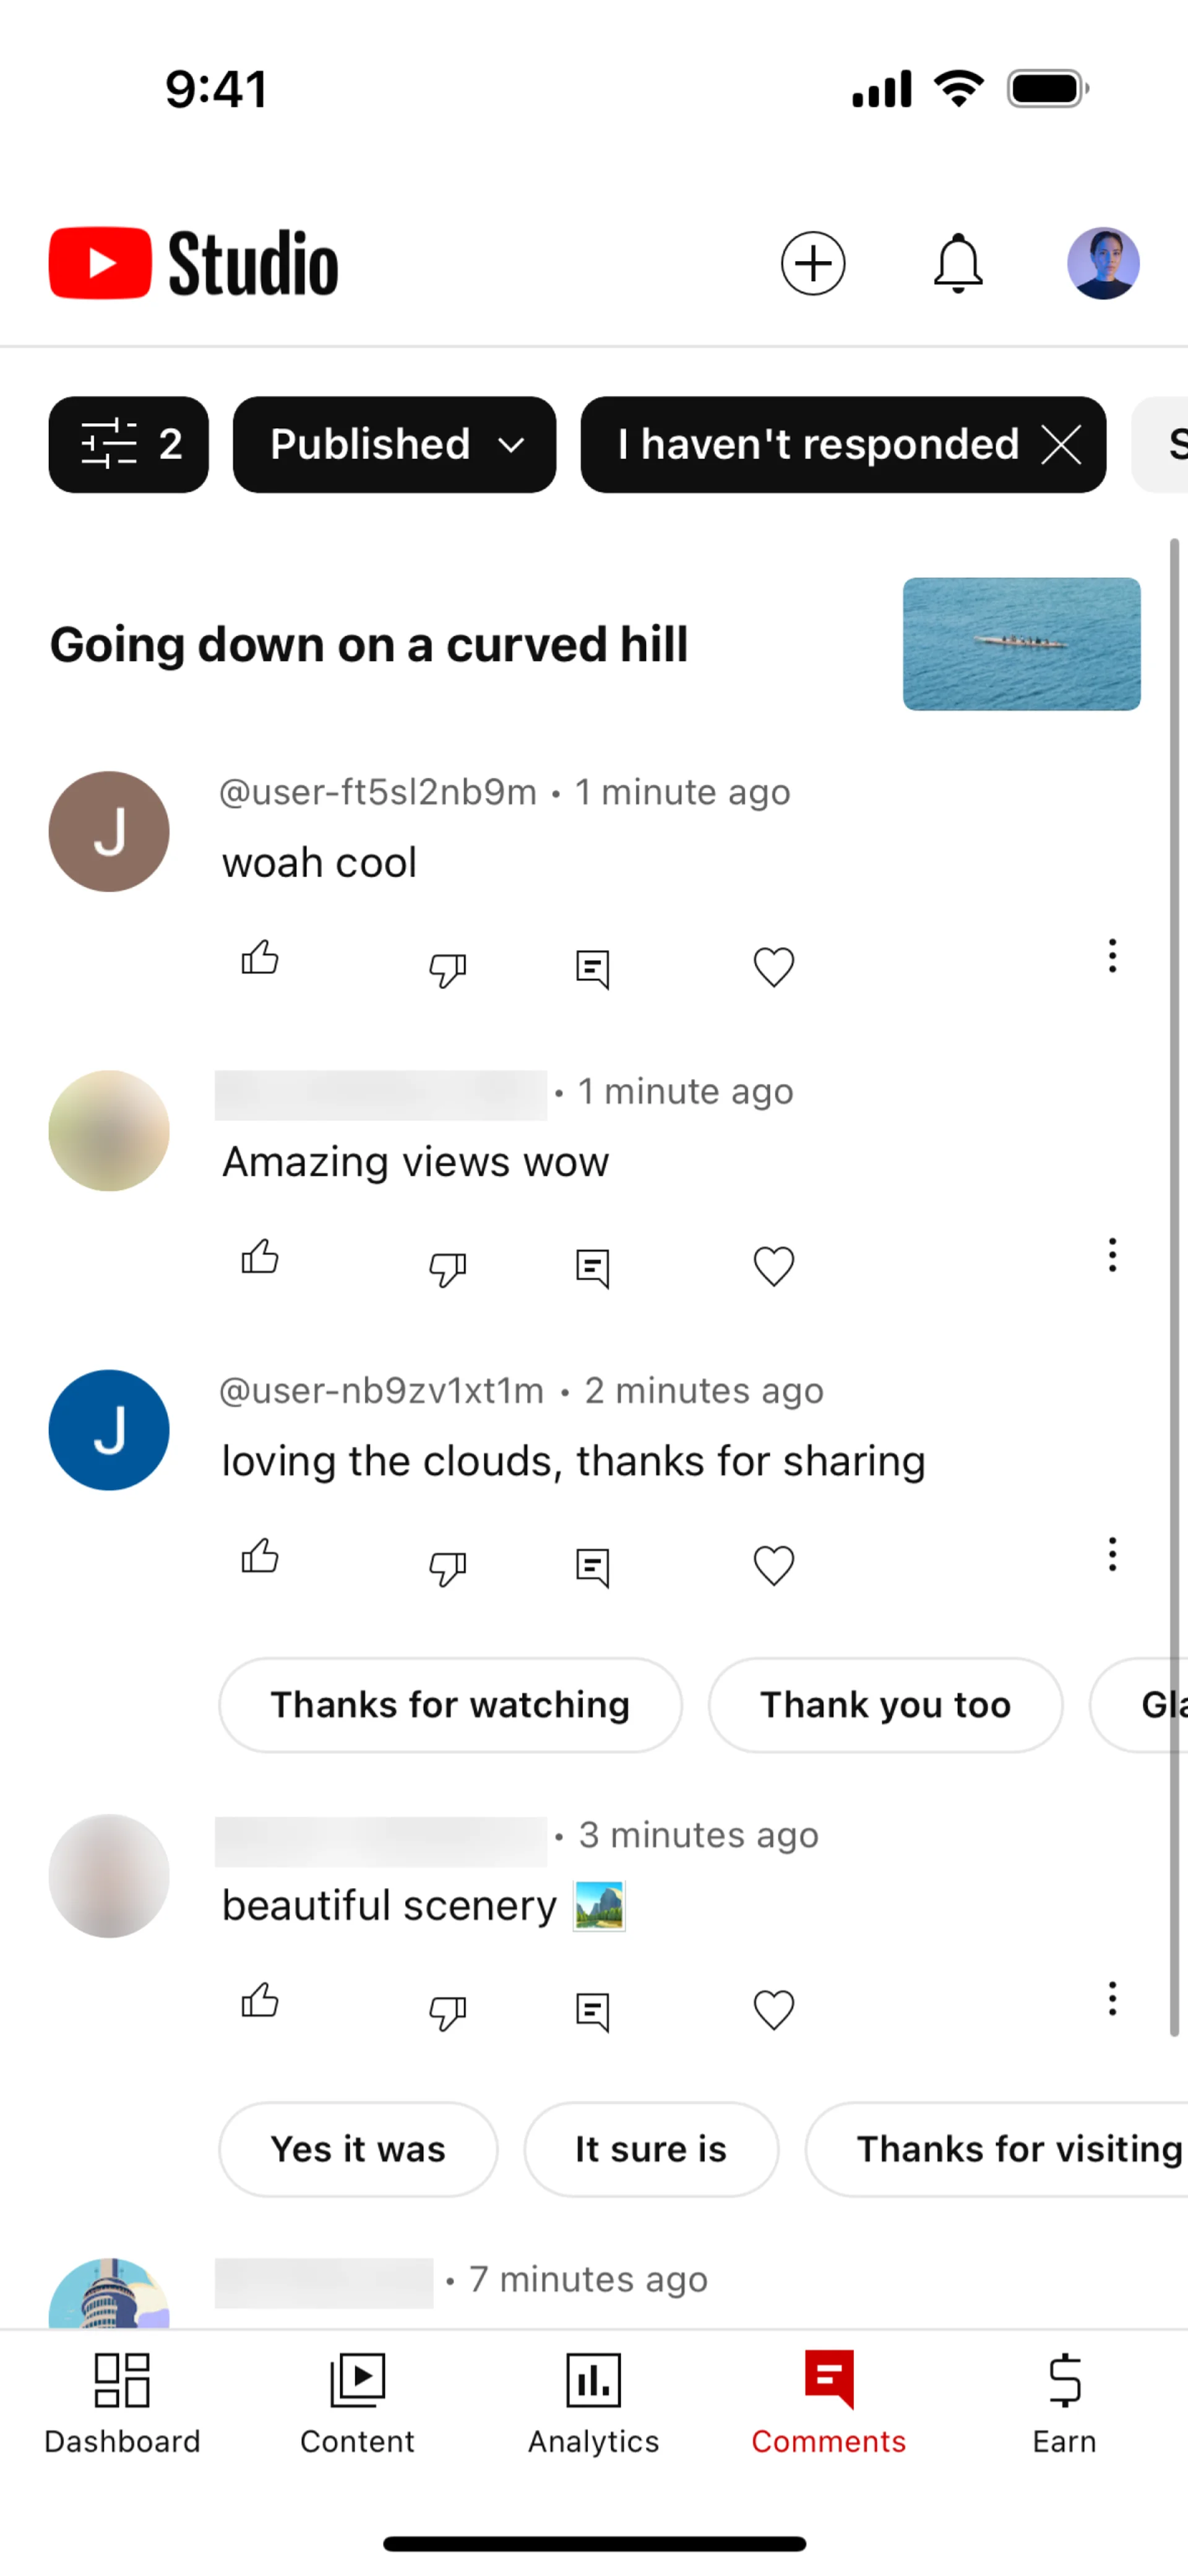Heart the "Amazing views wow" comment
Viewport: 1188px width, 2576px height.
[773, 1266]
